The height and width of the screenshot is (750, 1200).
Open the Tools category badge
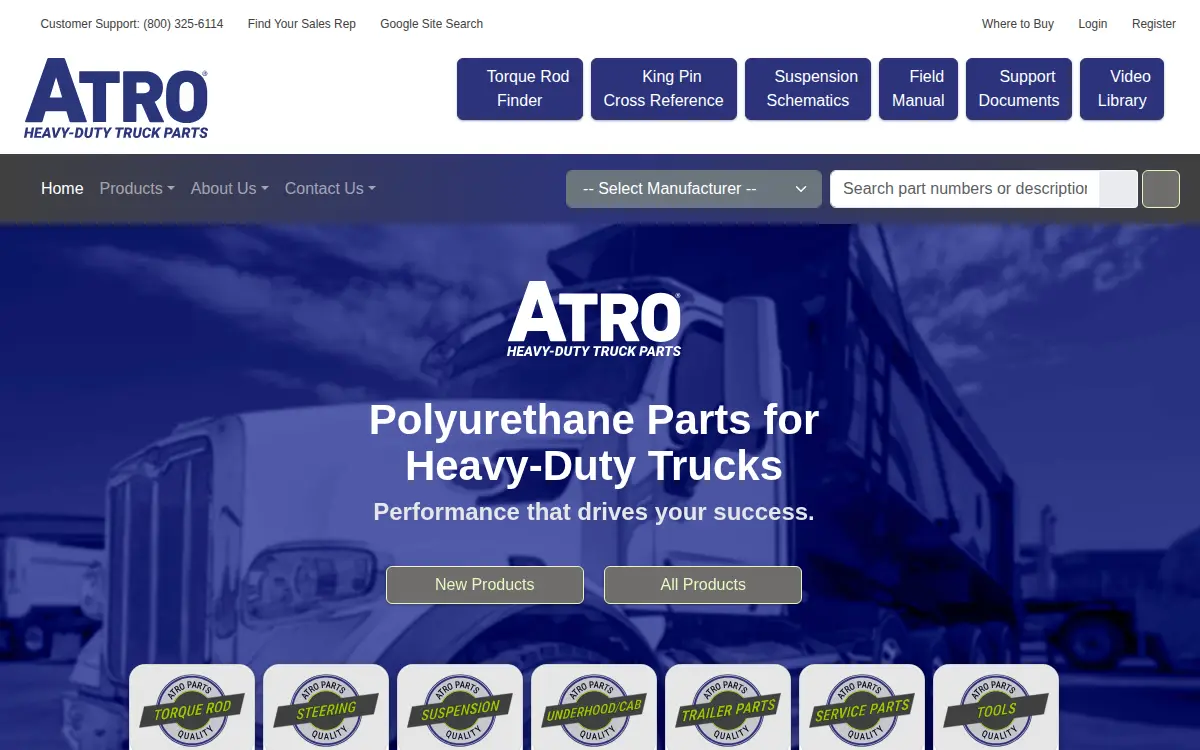996,707
